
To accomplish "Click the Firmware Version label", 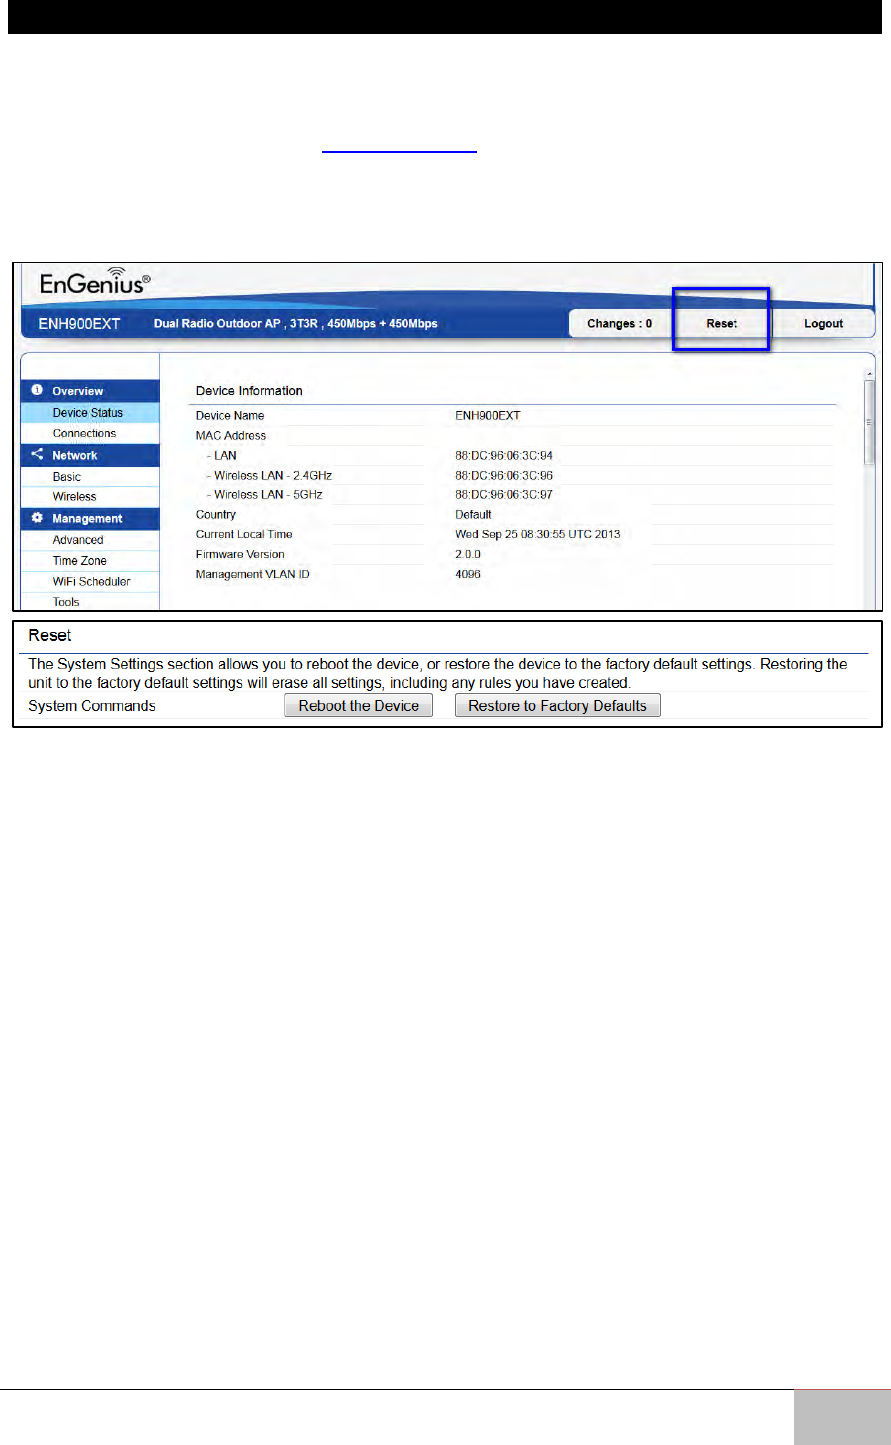I will 240,554.
